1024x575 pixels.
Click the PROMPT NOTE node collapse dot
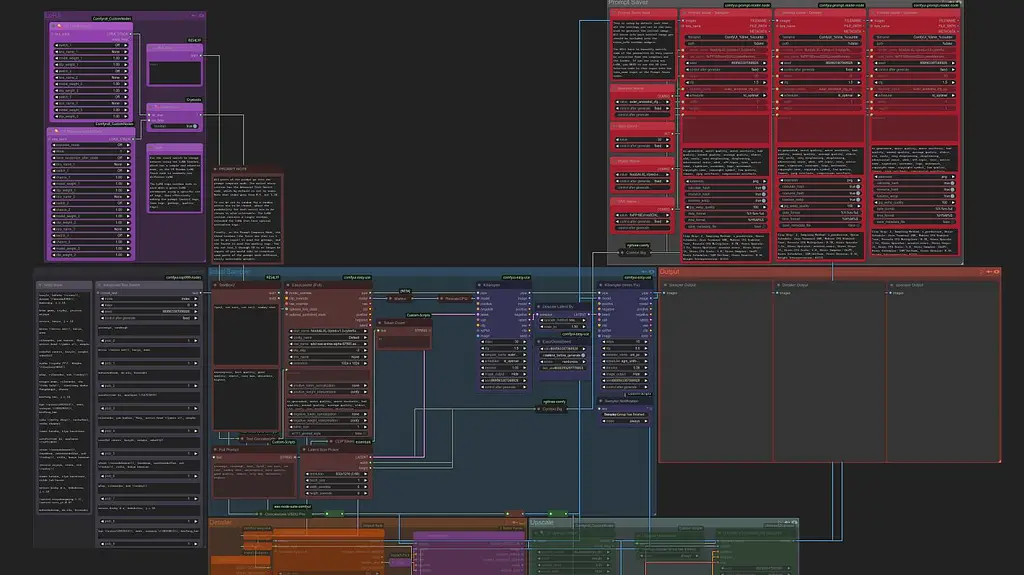(x=215, y=169)
